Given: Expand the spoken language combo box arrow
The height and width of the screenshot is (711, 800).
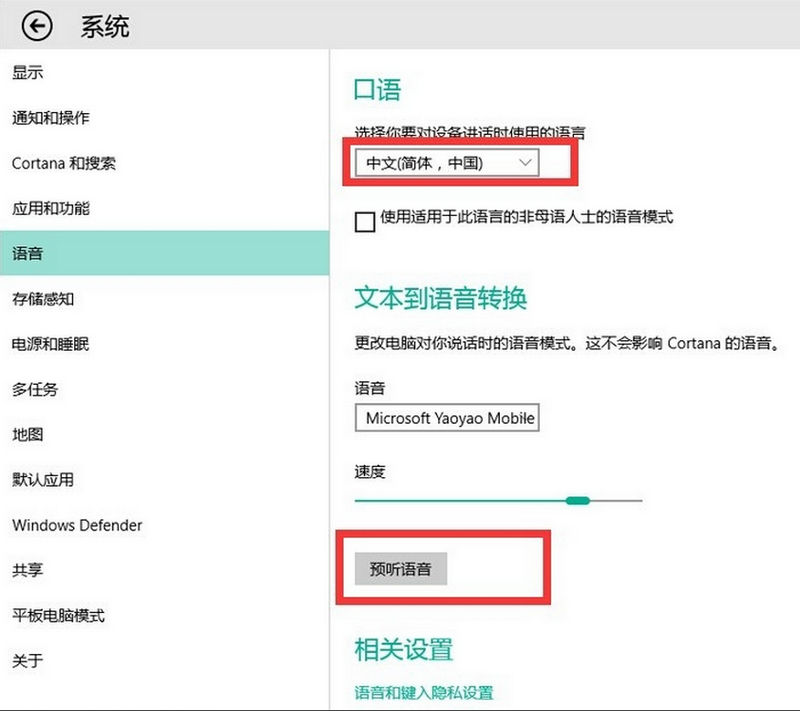Looking at the screenshot, I should (x=525, y=162).
